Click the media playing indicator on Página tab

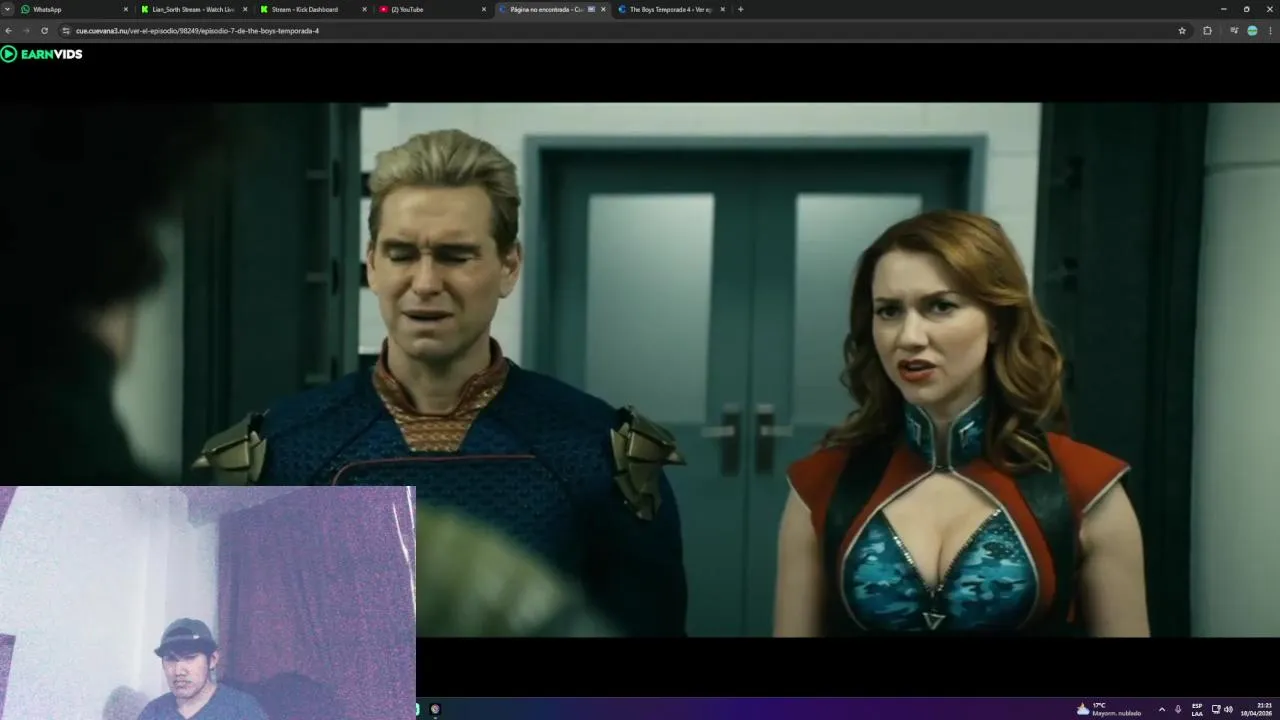591,9
